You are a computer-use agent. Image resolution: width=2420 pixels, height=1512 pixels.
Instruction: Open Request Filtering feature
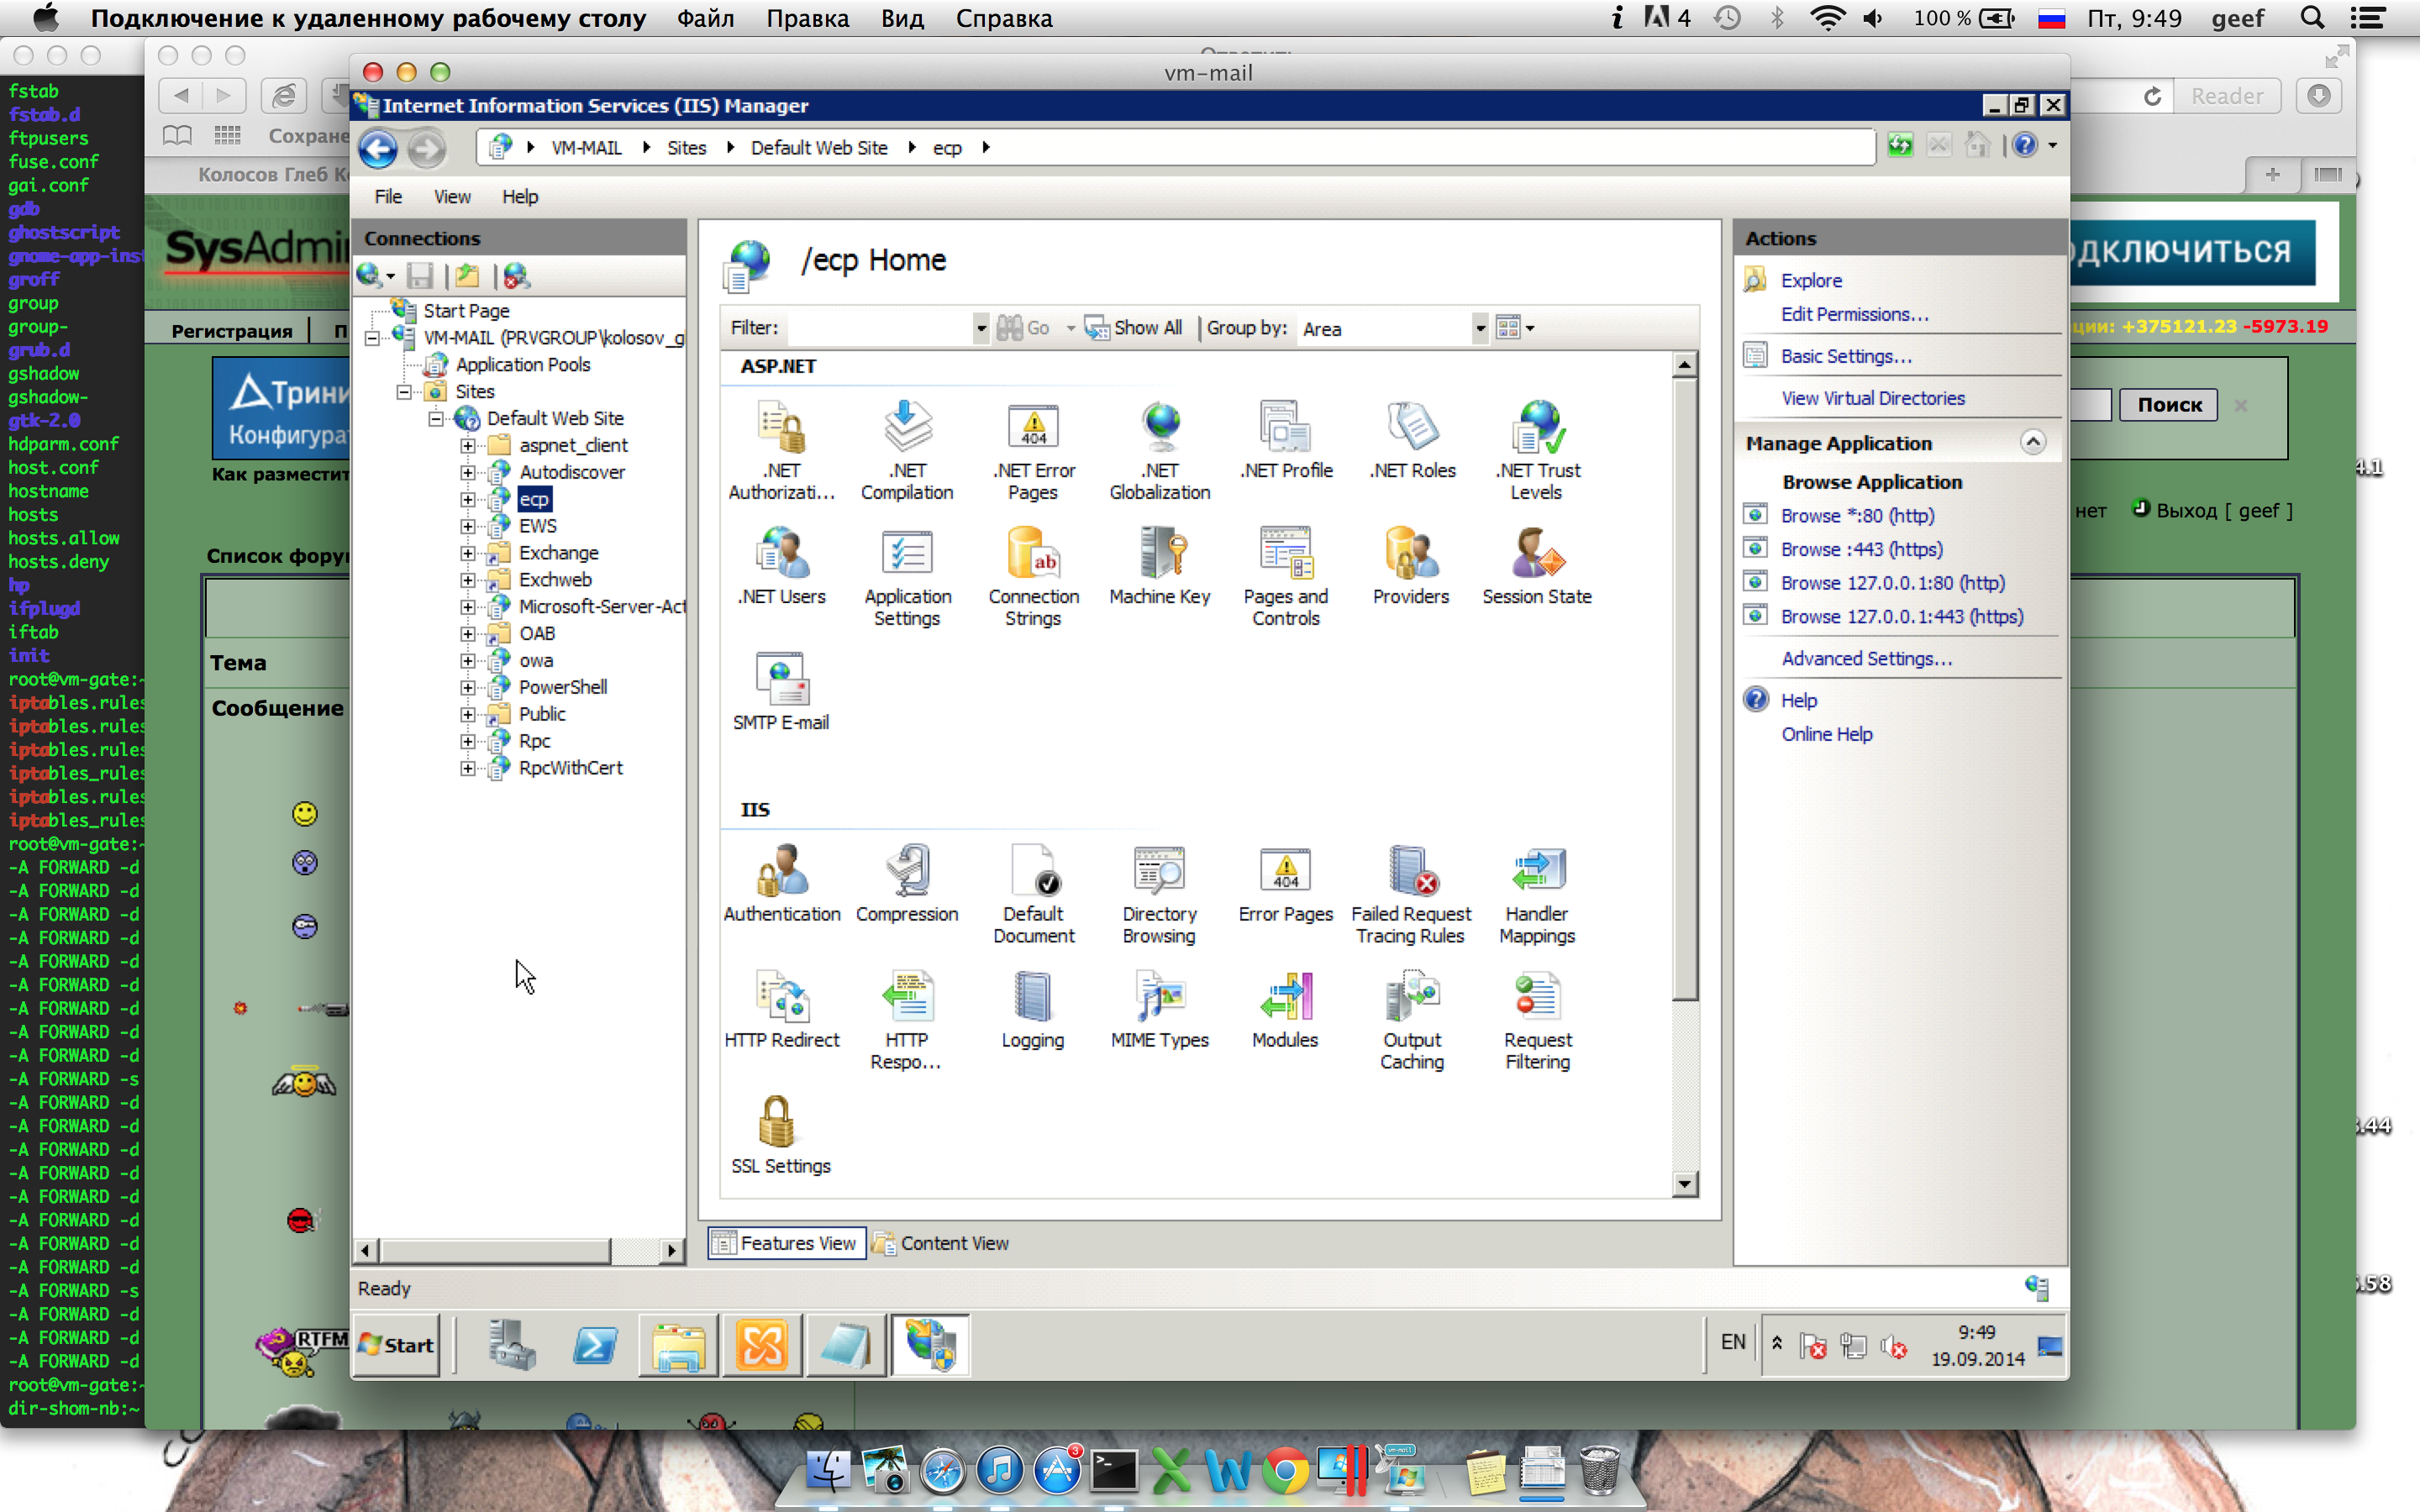pyautogui.click(x=1537, y=1019)
